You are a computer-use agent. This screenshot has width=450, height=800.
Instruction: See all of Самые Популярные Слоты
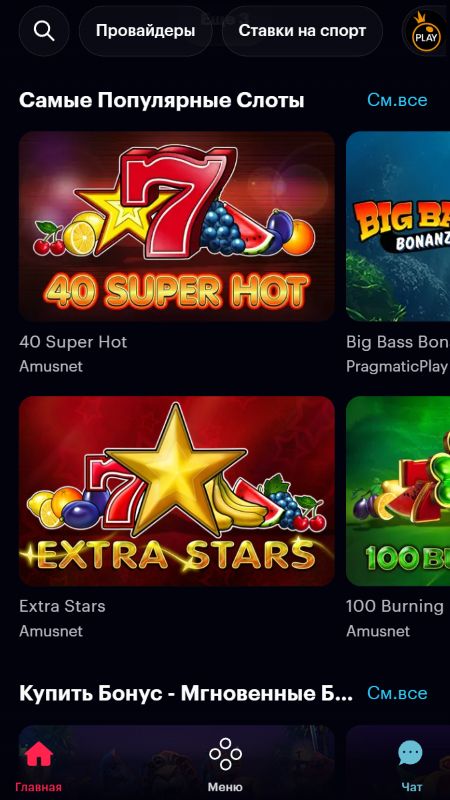point(397,100)
